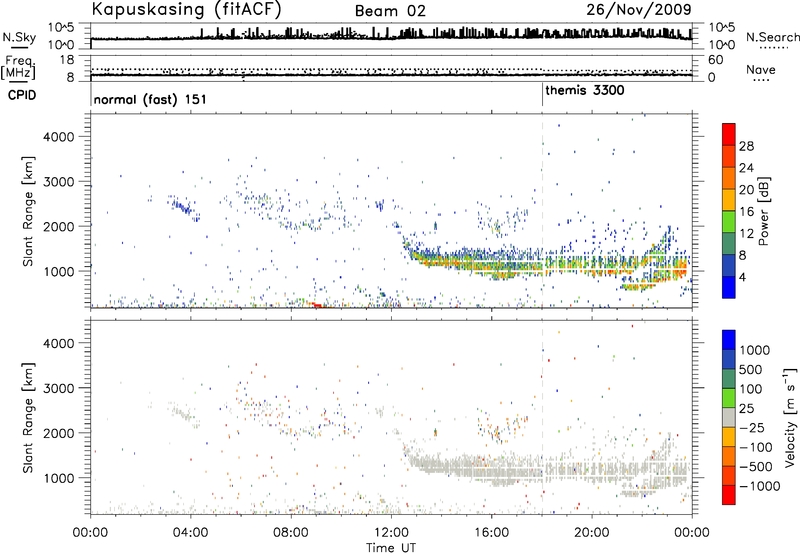The image size is (800, 554).
Task: Select the 'themis 3300' CPID text
Action: pos(585,91)
